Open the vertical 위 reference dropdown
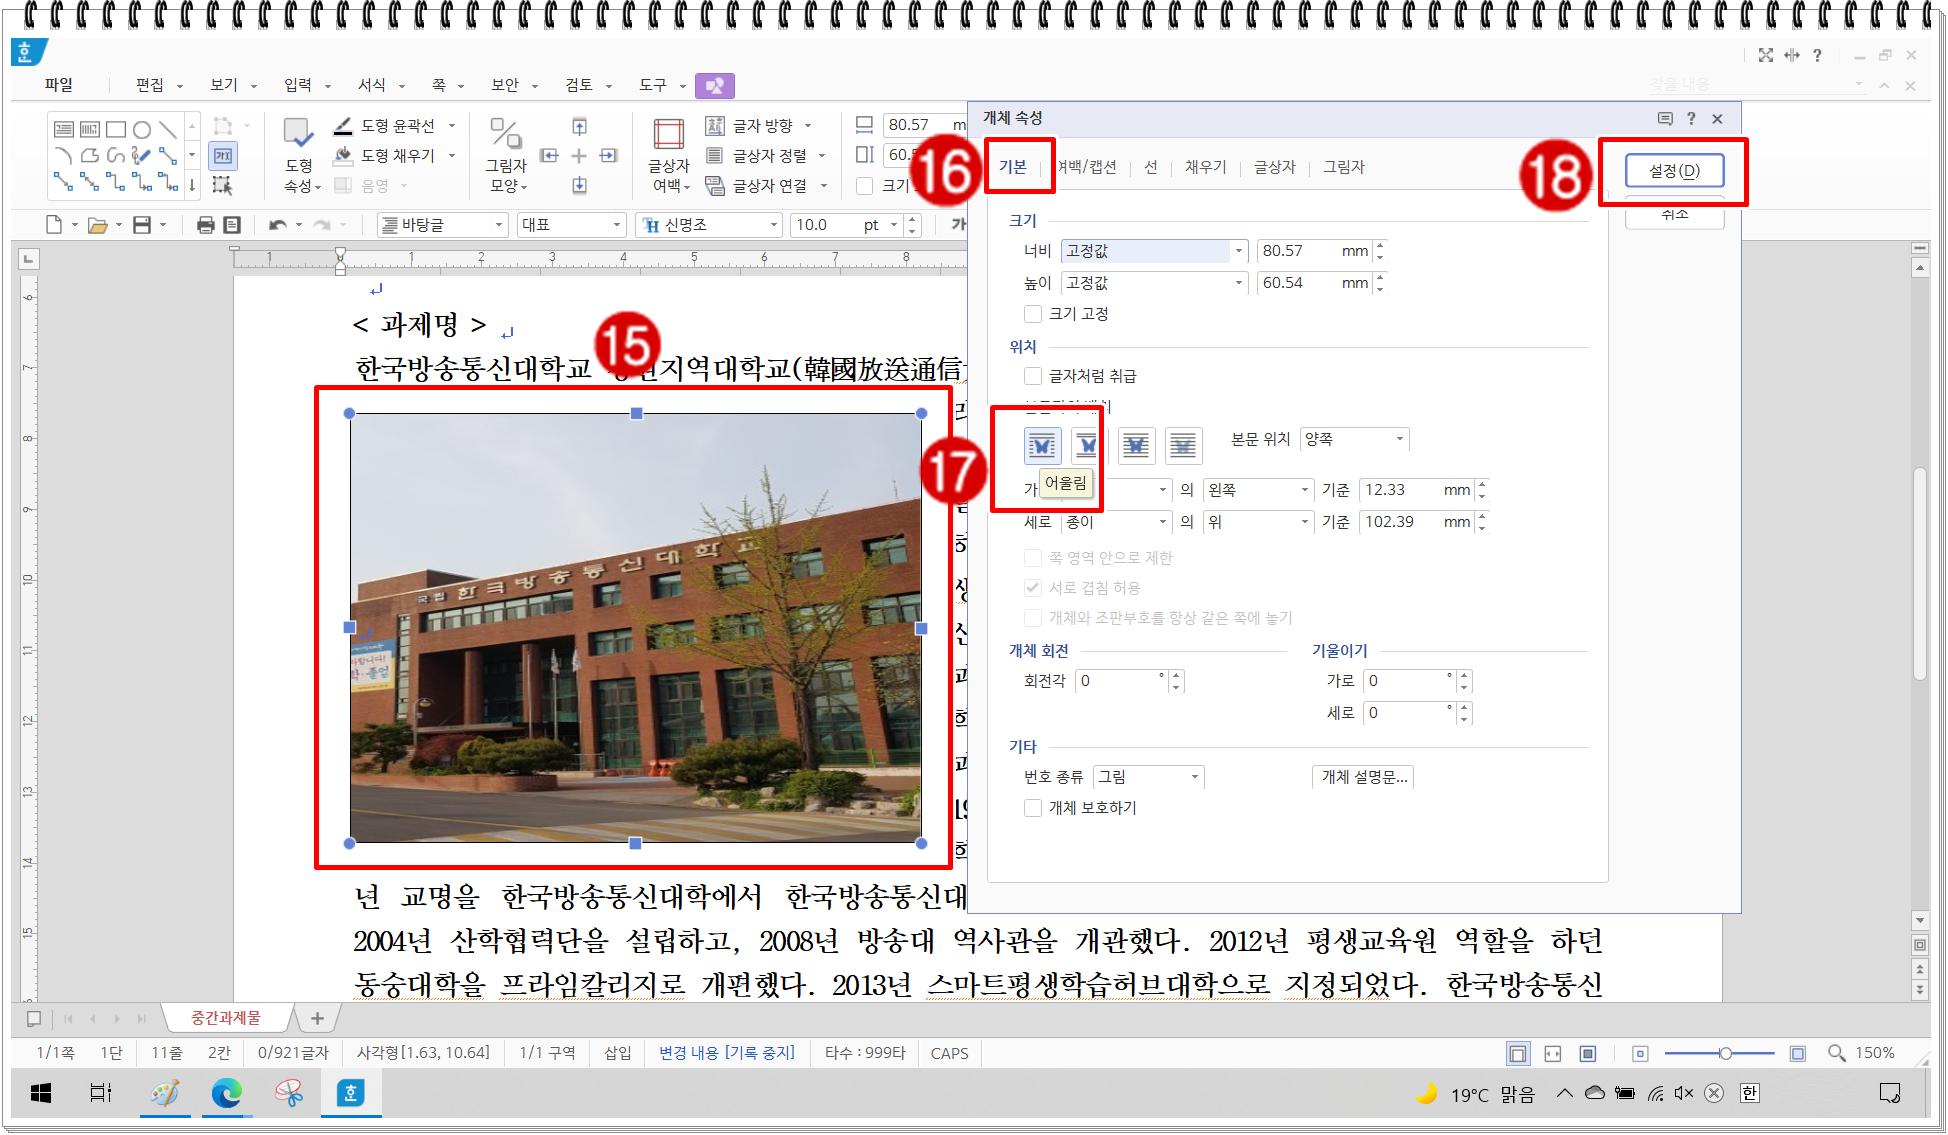1948x1135 pixels. (1258, 522)
